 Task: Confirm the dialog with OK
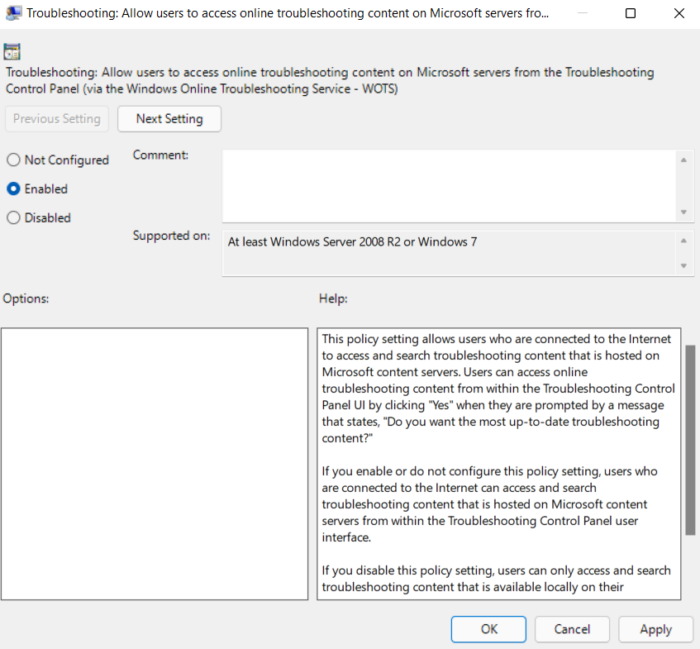(x=488, y=629)
